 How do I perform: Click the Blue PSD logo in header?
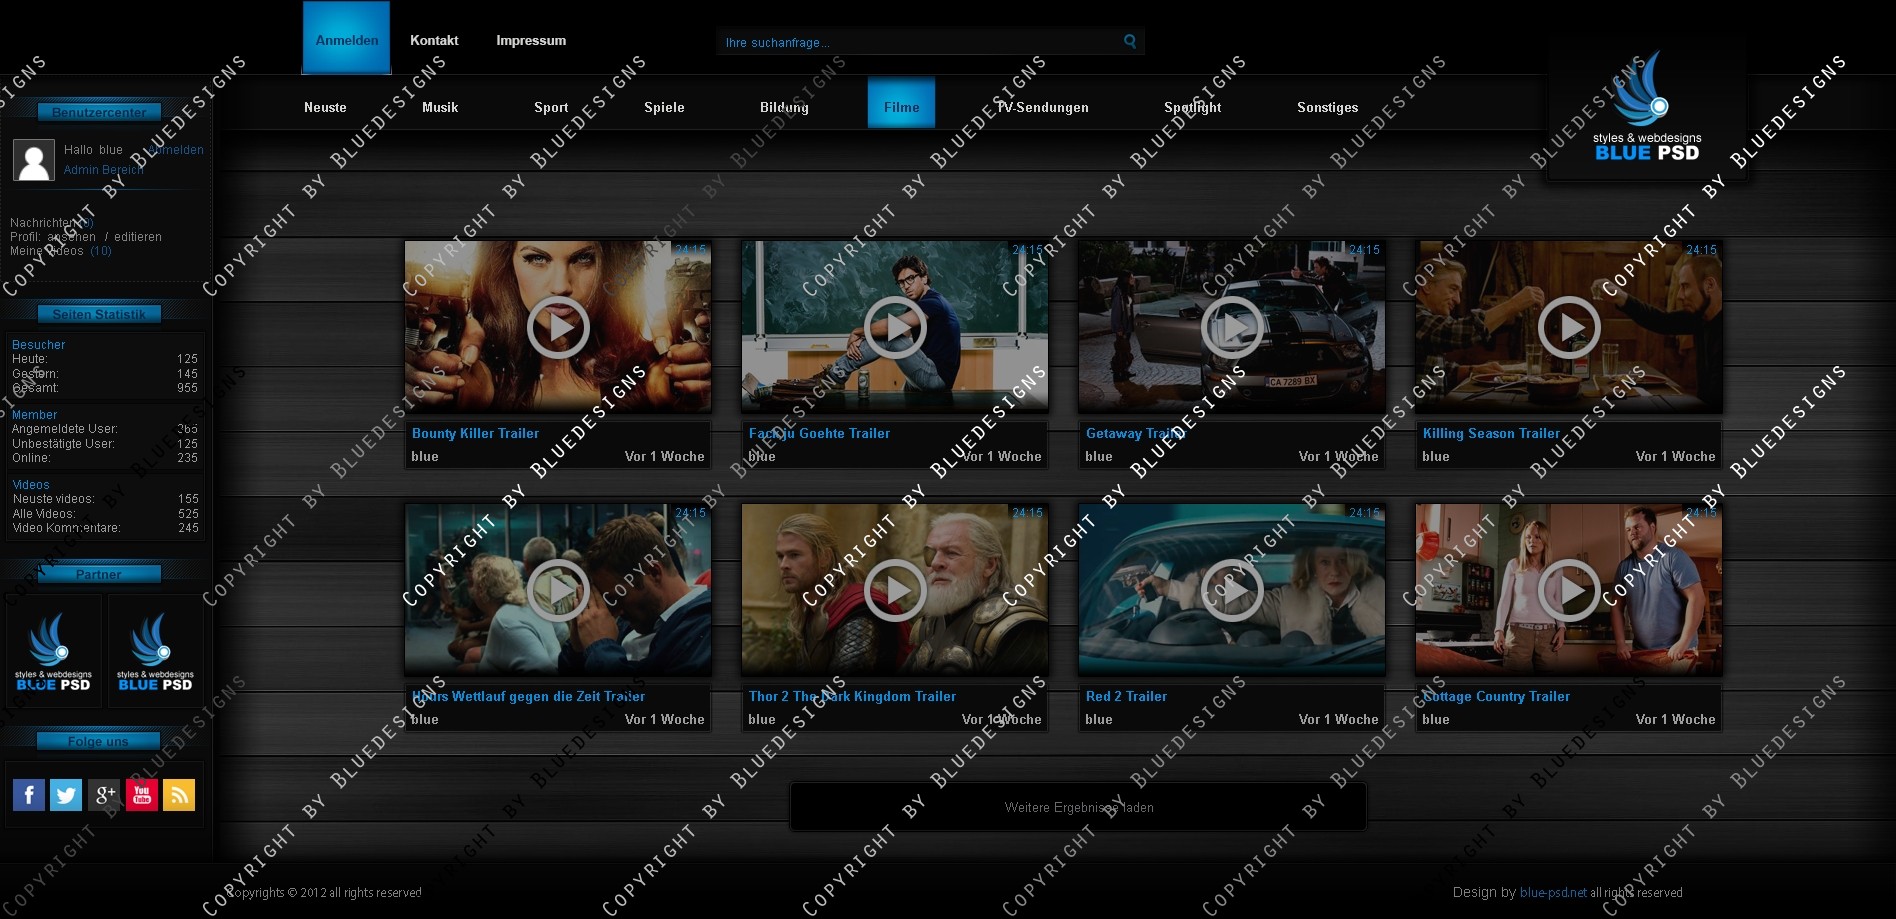click(x=1647, y=107)
